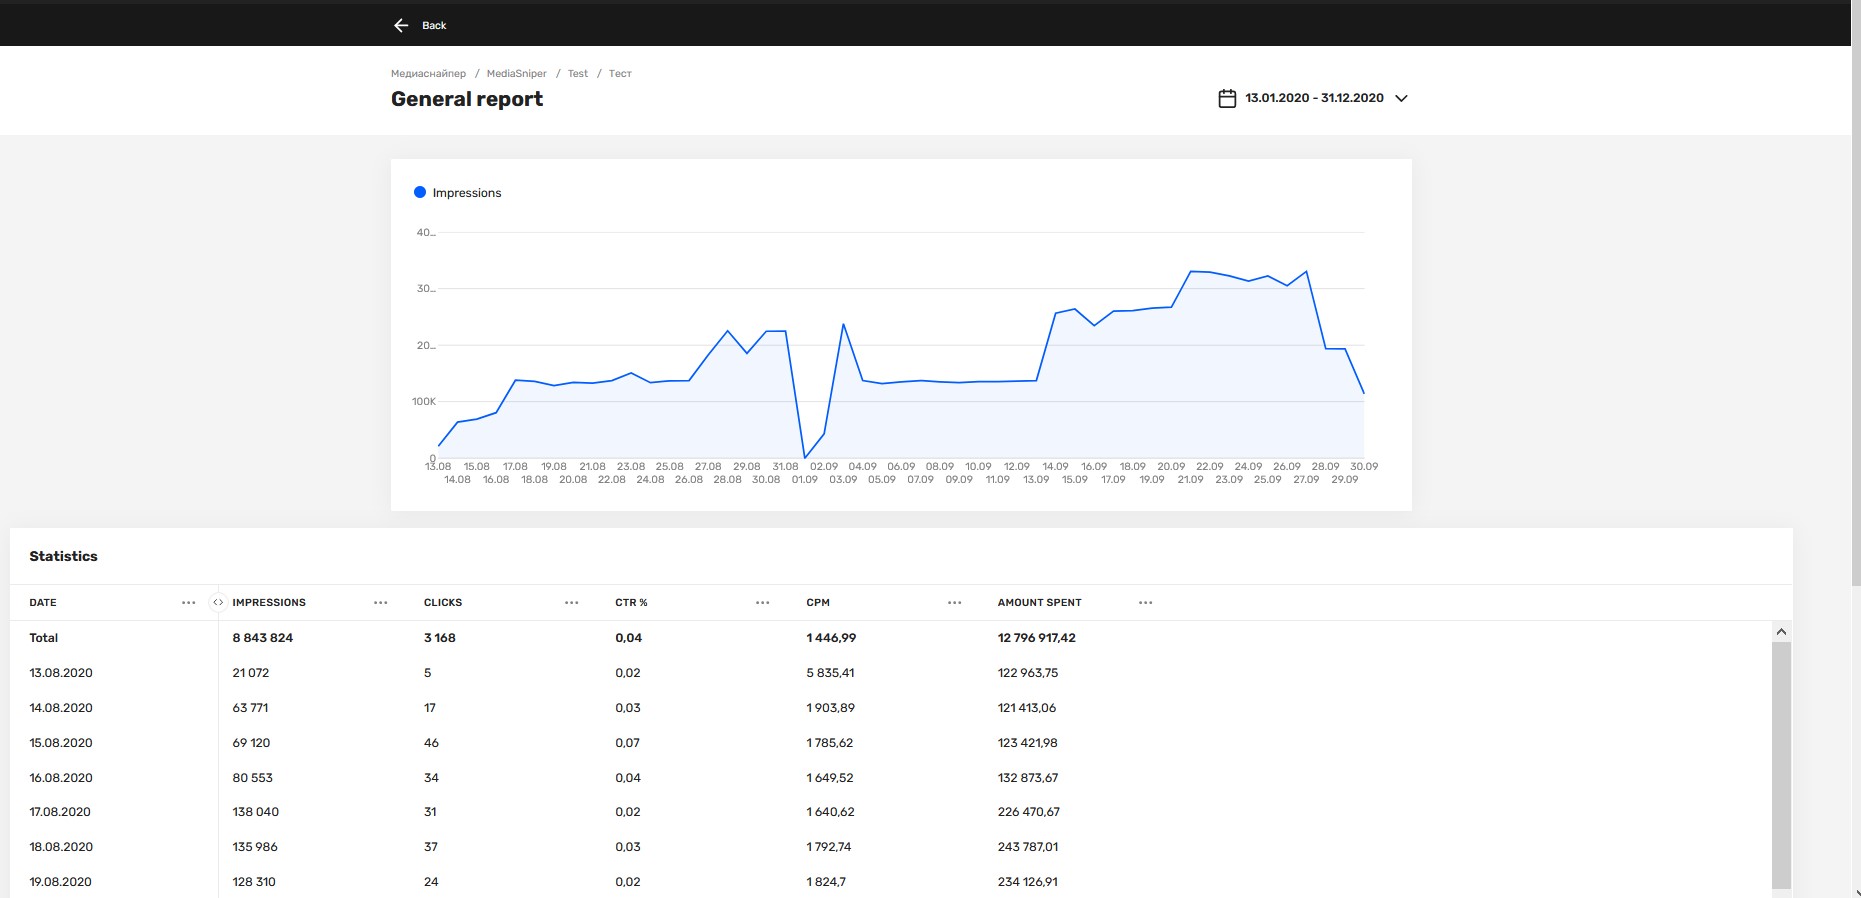Click impressions value 138 040
1861x898 pixels.
256,812
